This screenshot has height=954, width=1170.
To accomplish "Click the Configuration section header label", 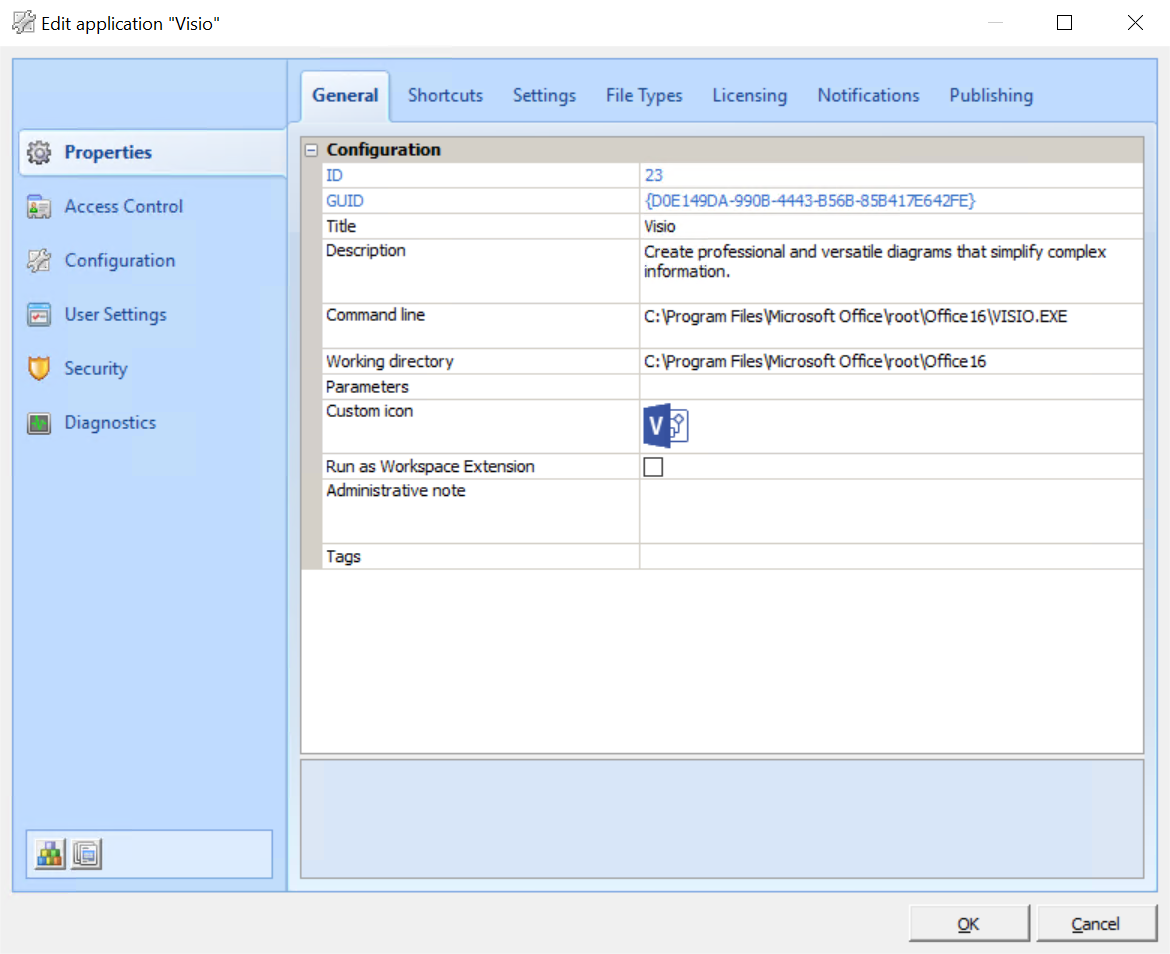I will (x=384, y=150).
